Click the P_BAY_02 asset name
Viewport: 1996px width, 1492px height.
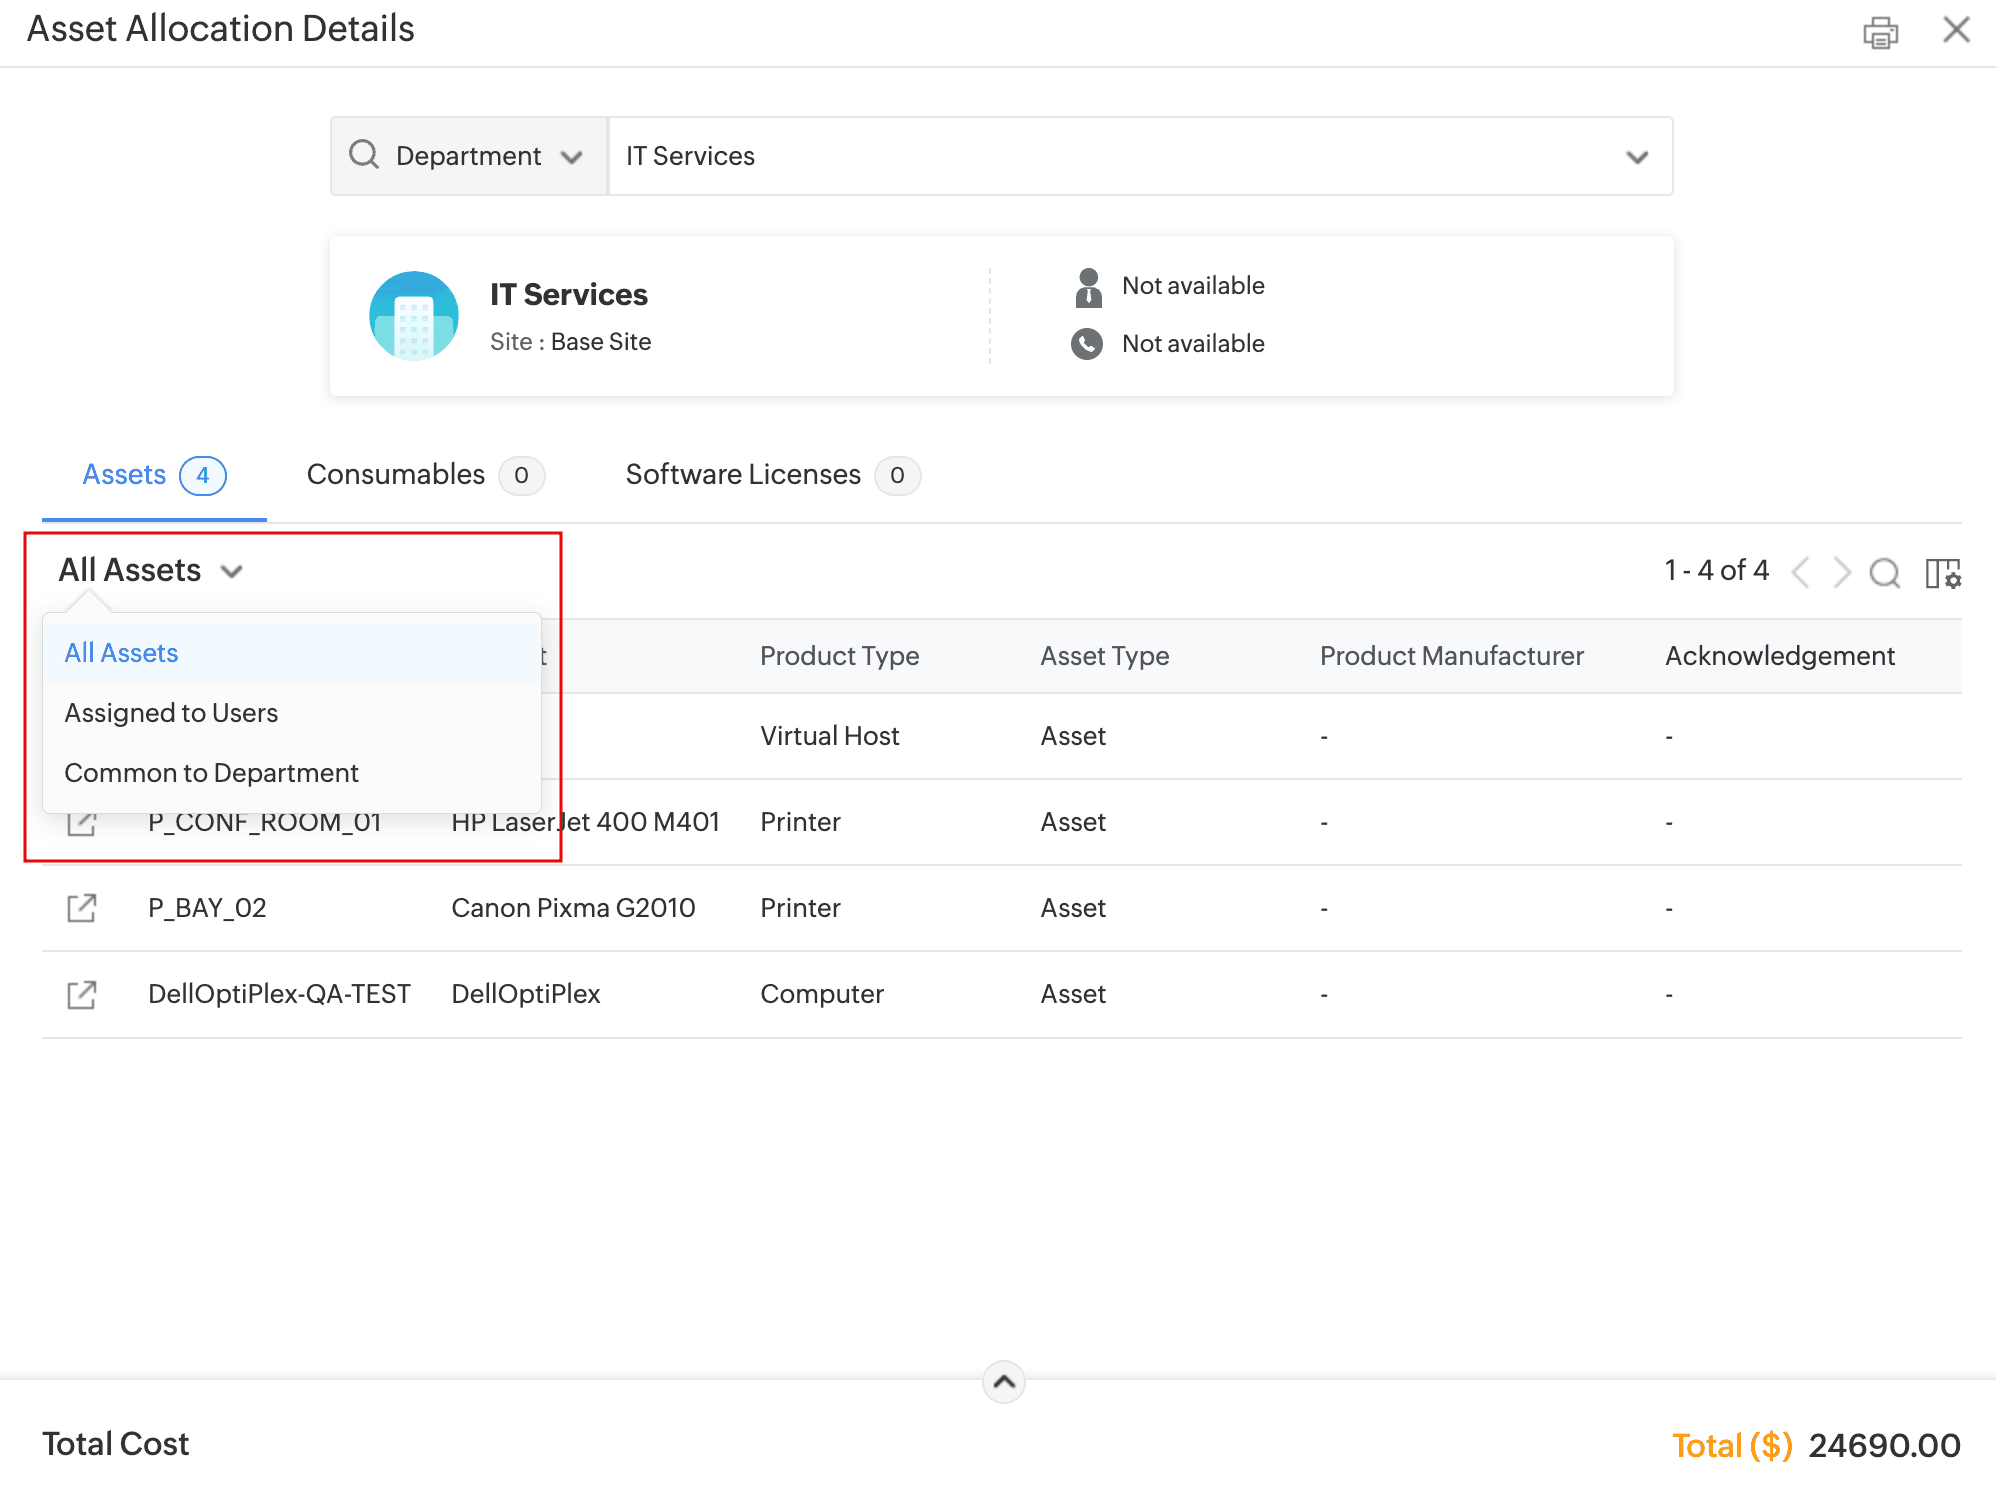pos(207,908)
